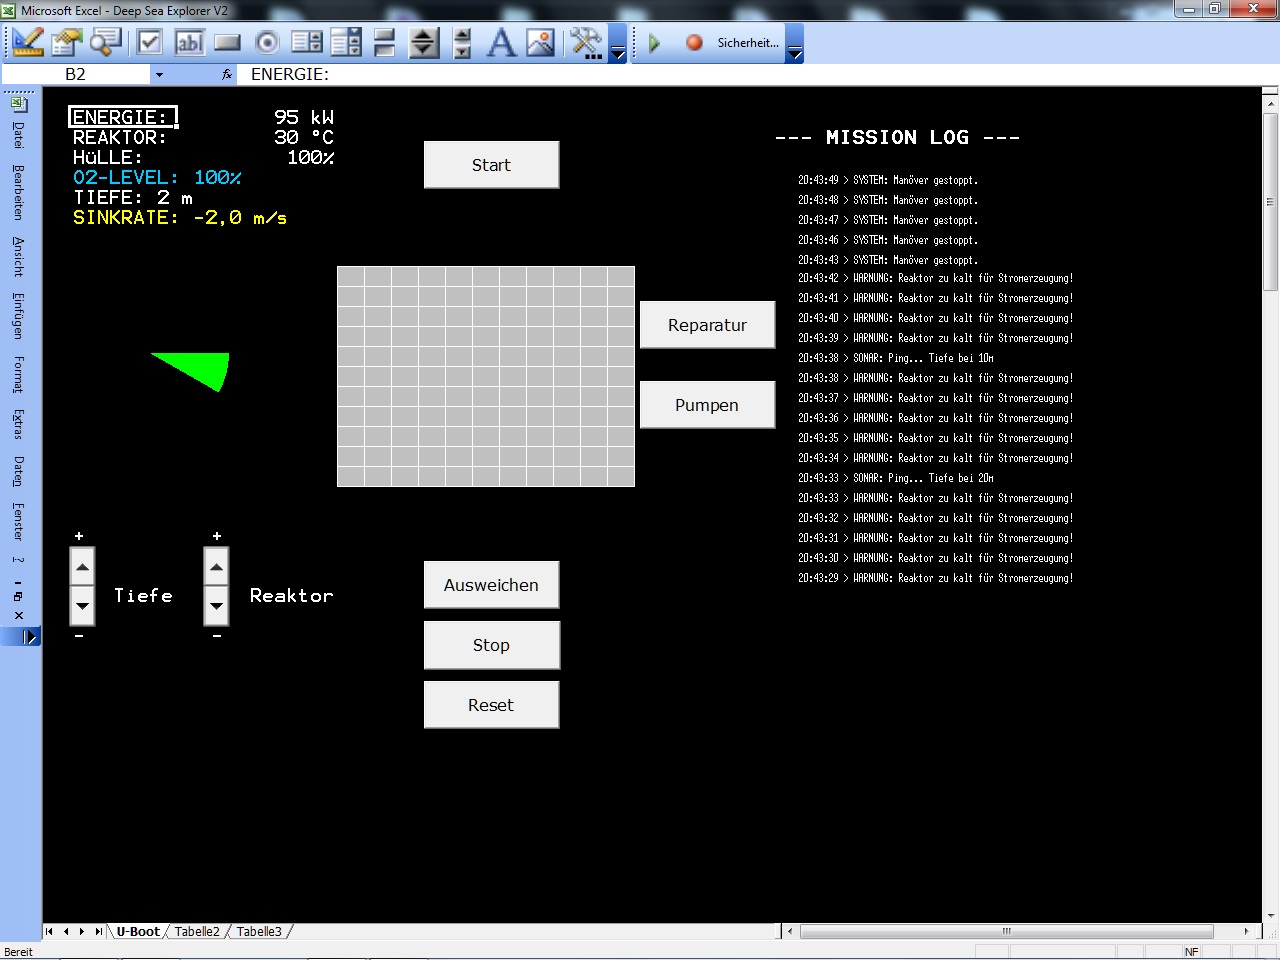Decrease Reaktor with the down spinner
The width and height of the screenshot is (1280, 960).
pos(217,605)
